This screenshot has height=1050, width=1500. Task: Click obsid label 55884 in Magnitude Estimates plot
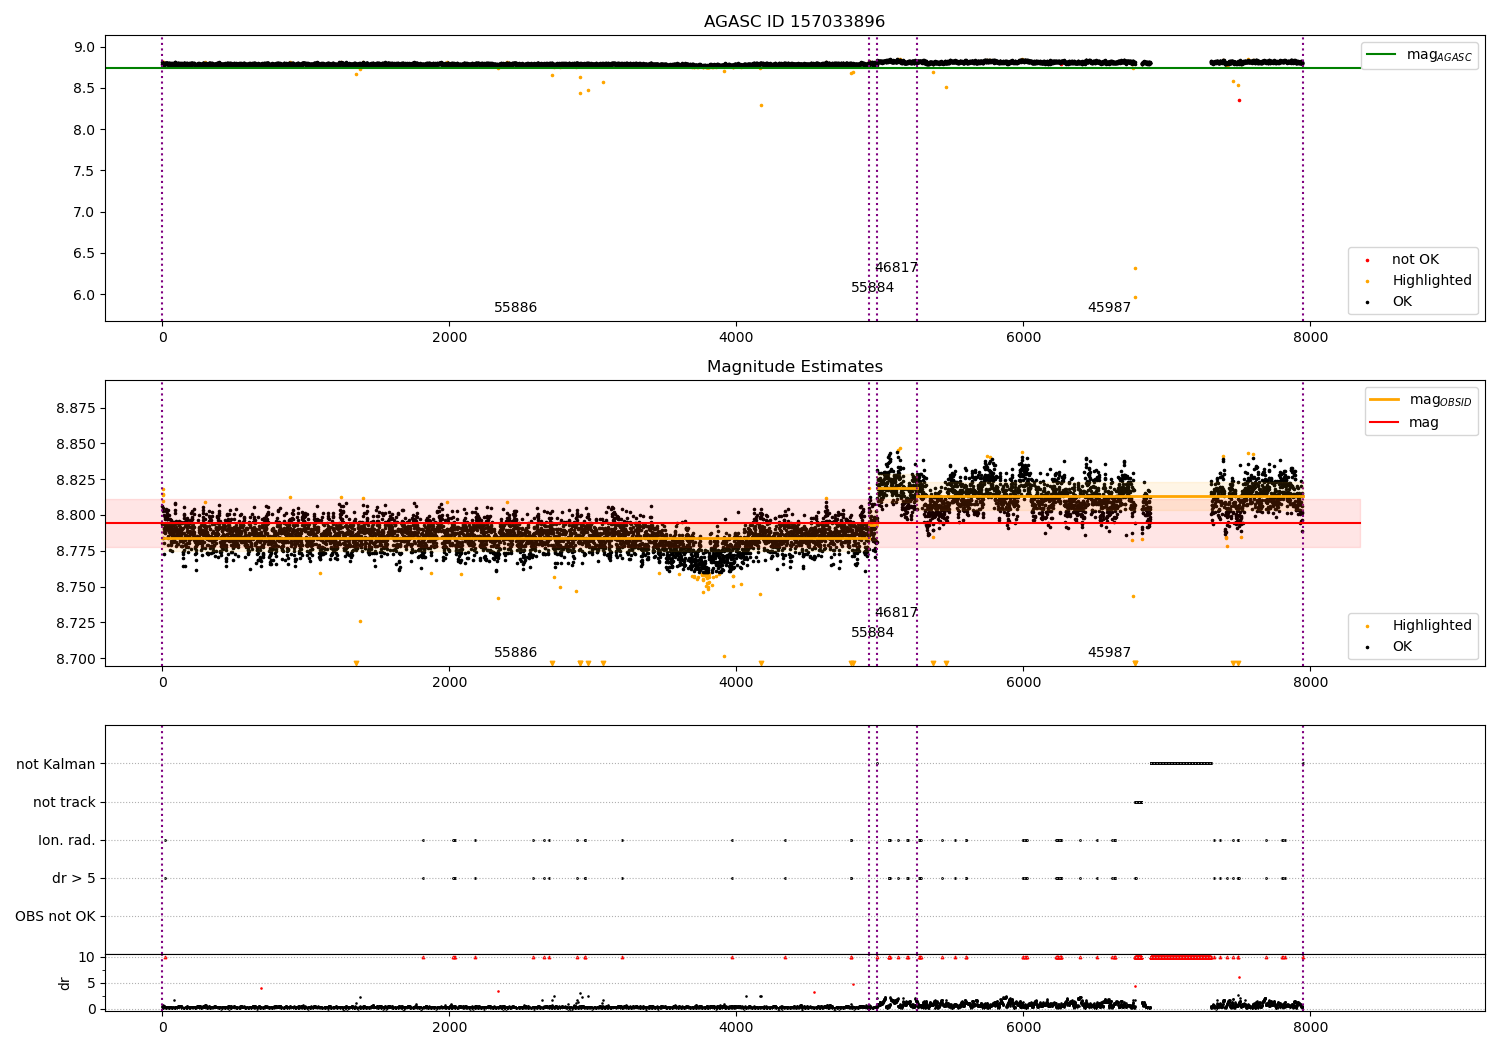pyautogui.click(x=872, y=633)
